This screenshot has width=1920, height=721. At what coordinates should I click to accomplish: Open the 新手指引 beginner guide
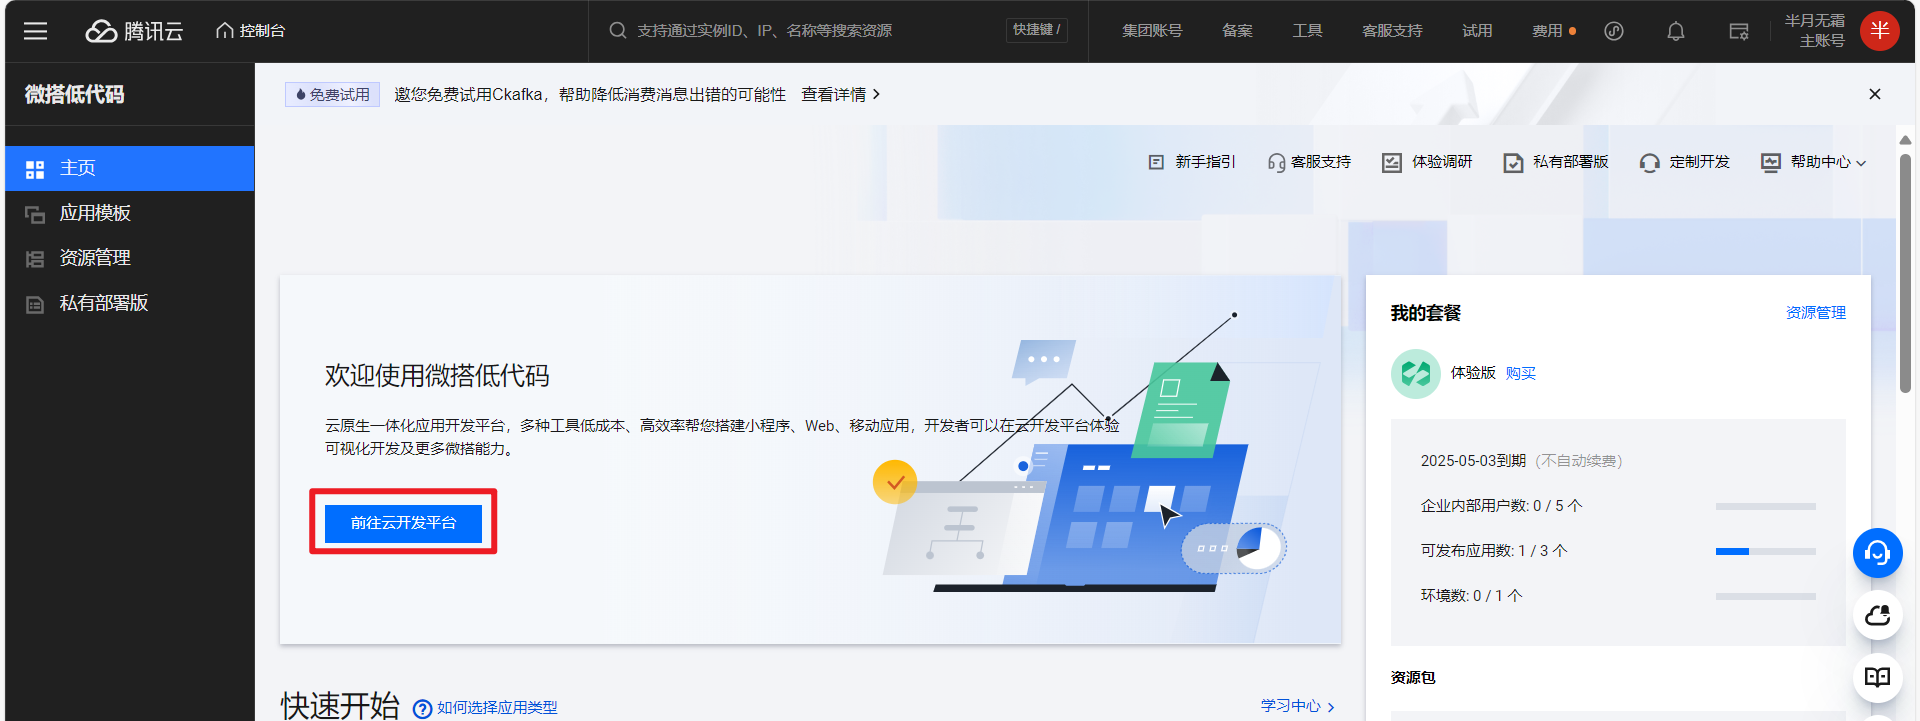point(1192,162)
